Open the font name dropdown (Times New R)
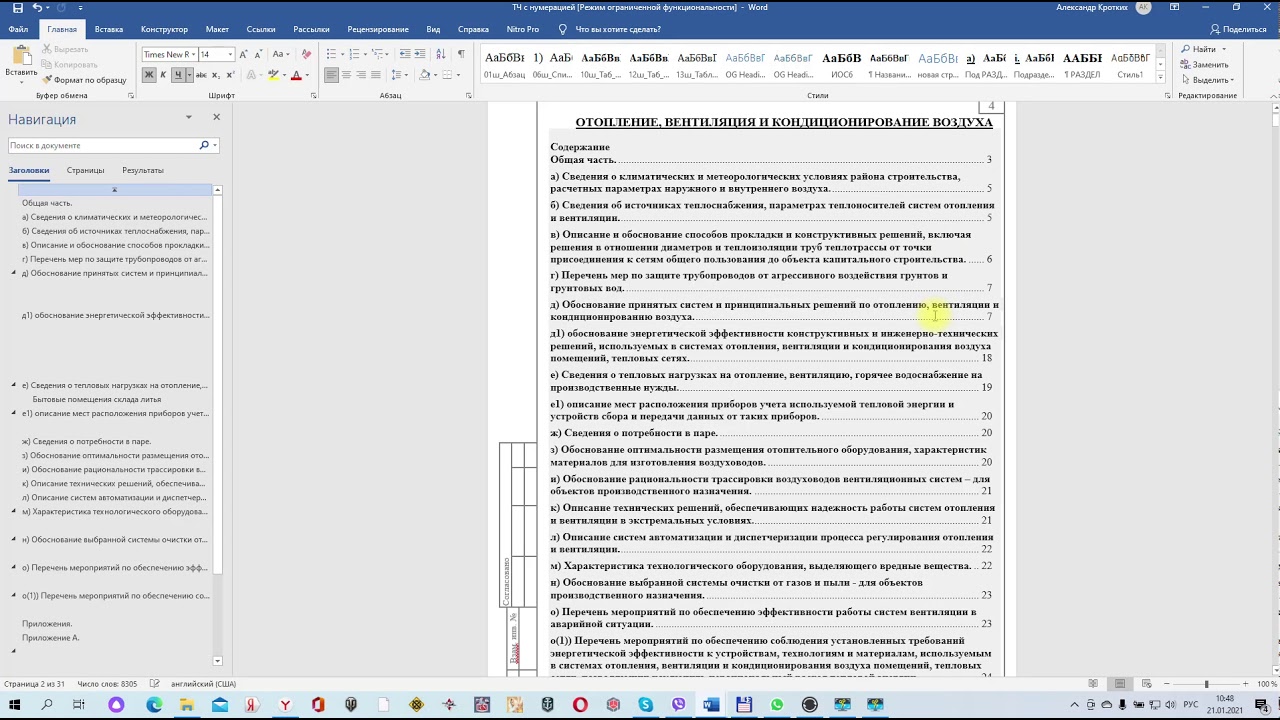 (192, 55)
